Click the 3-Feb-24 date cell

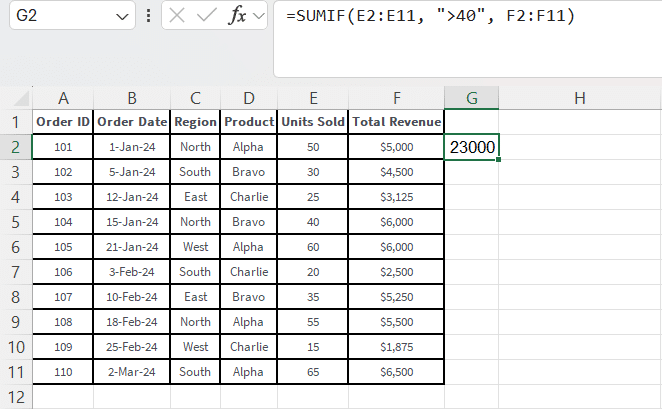132,272
